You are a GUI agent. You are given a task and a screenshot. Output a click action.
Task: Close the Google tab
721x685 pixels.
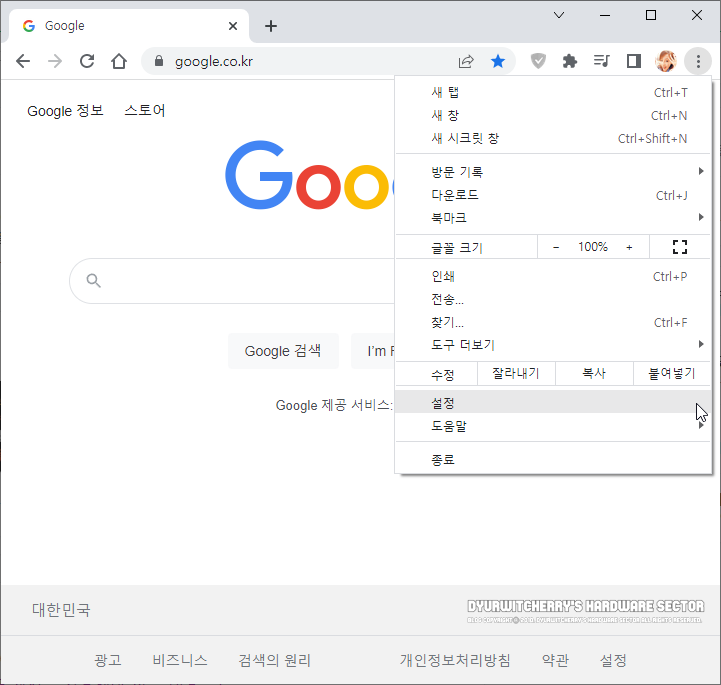233,26
